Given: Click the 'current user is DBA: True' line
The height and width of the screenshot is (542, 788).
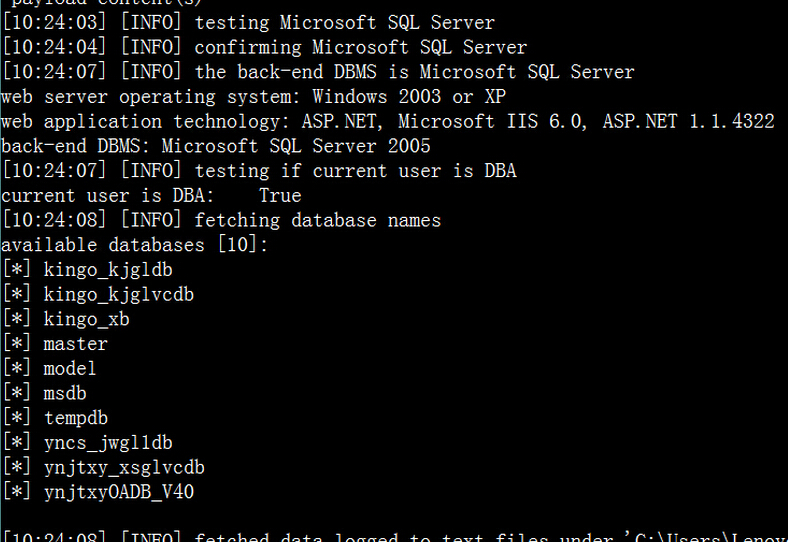Looking at the screenshot, I should (151, 196).
